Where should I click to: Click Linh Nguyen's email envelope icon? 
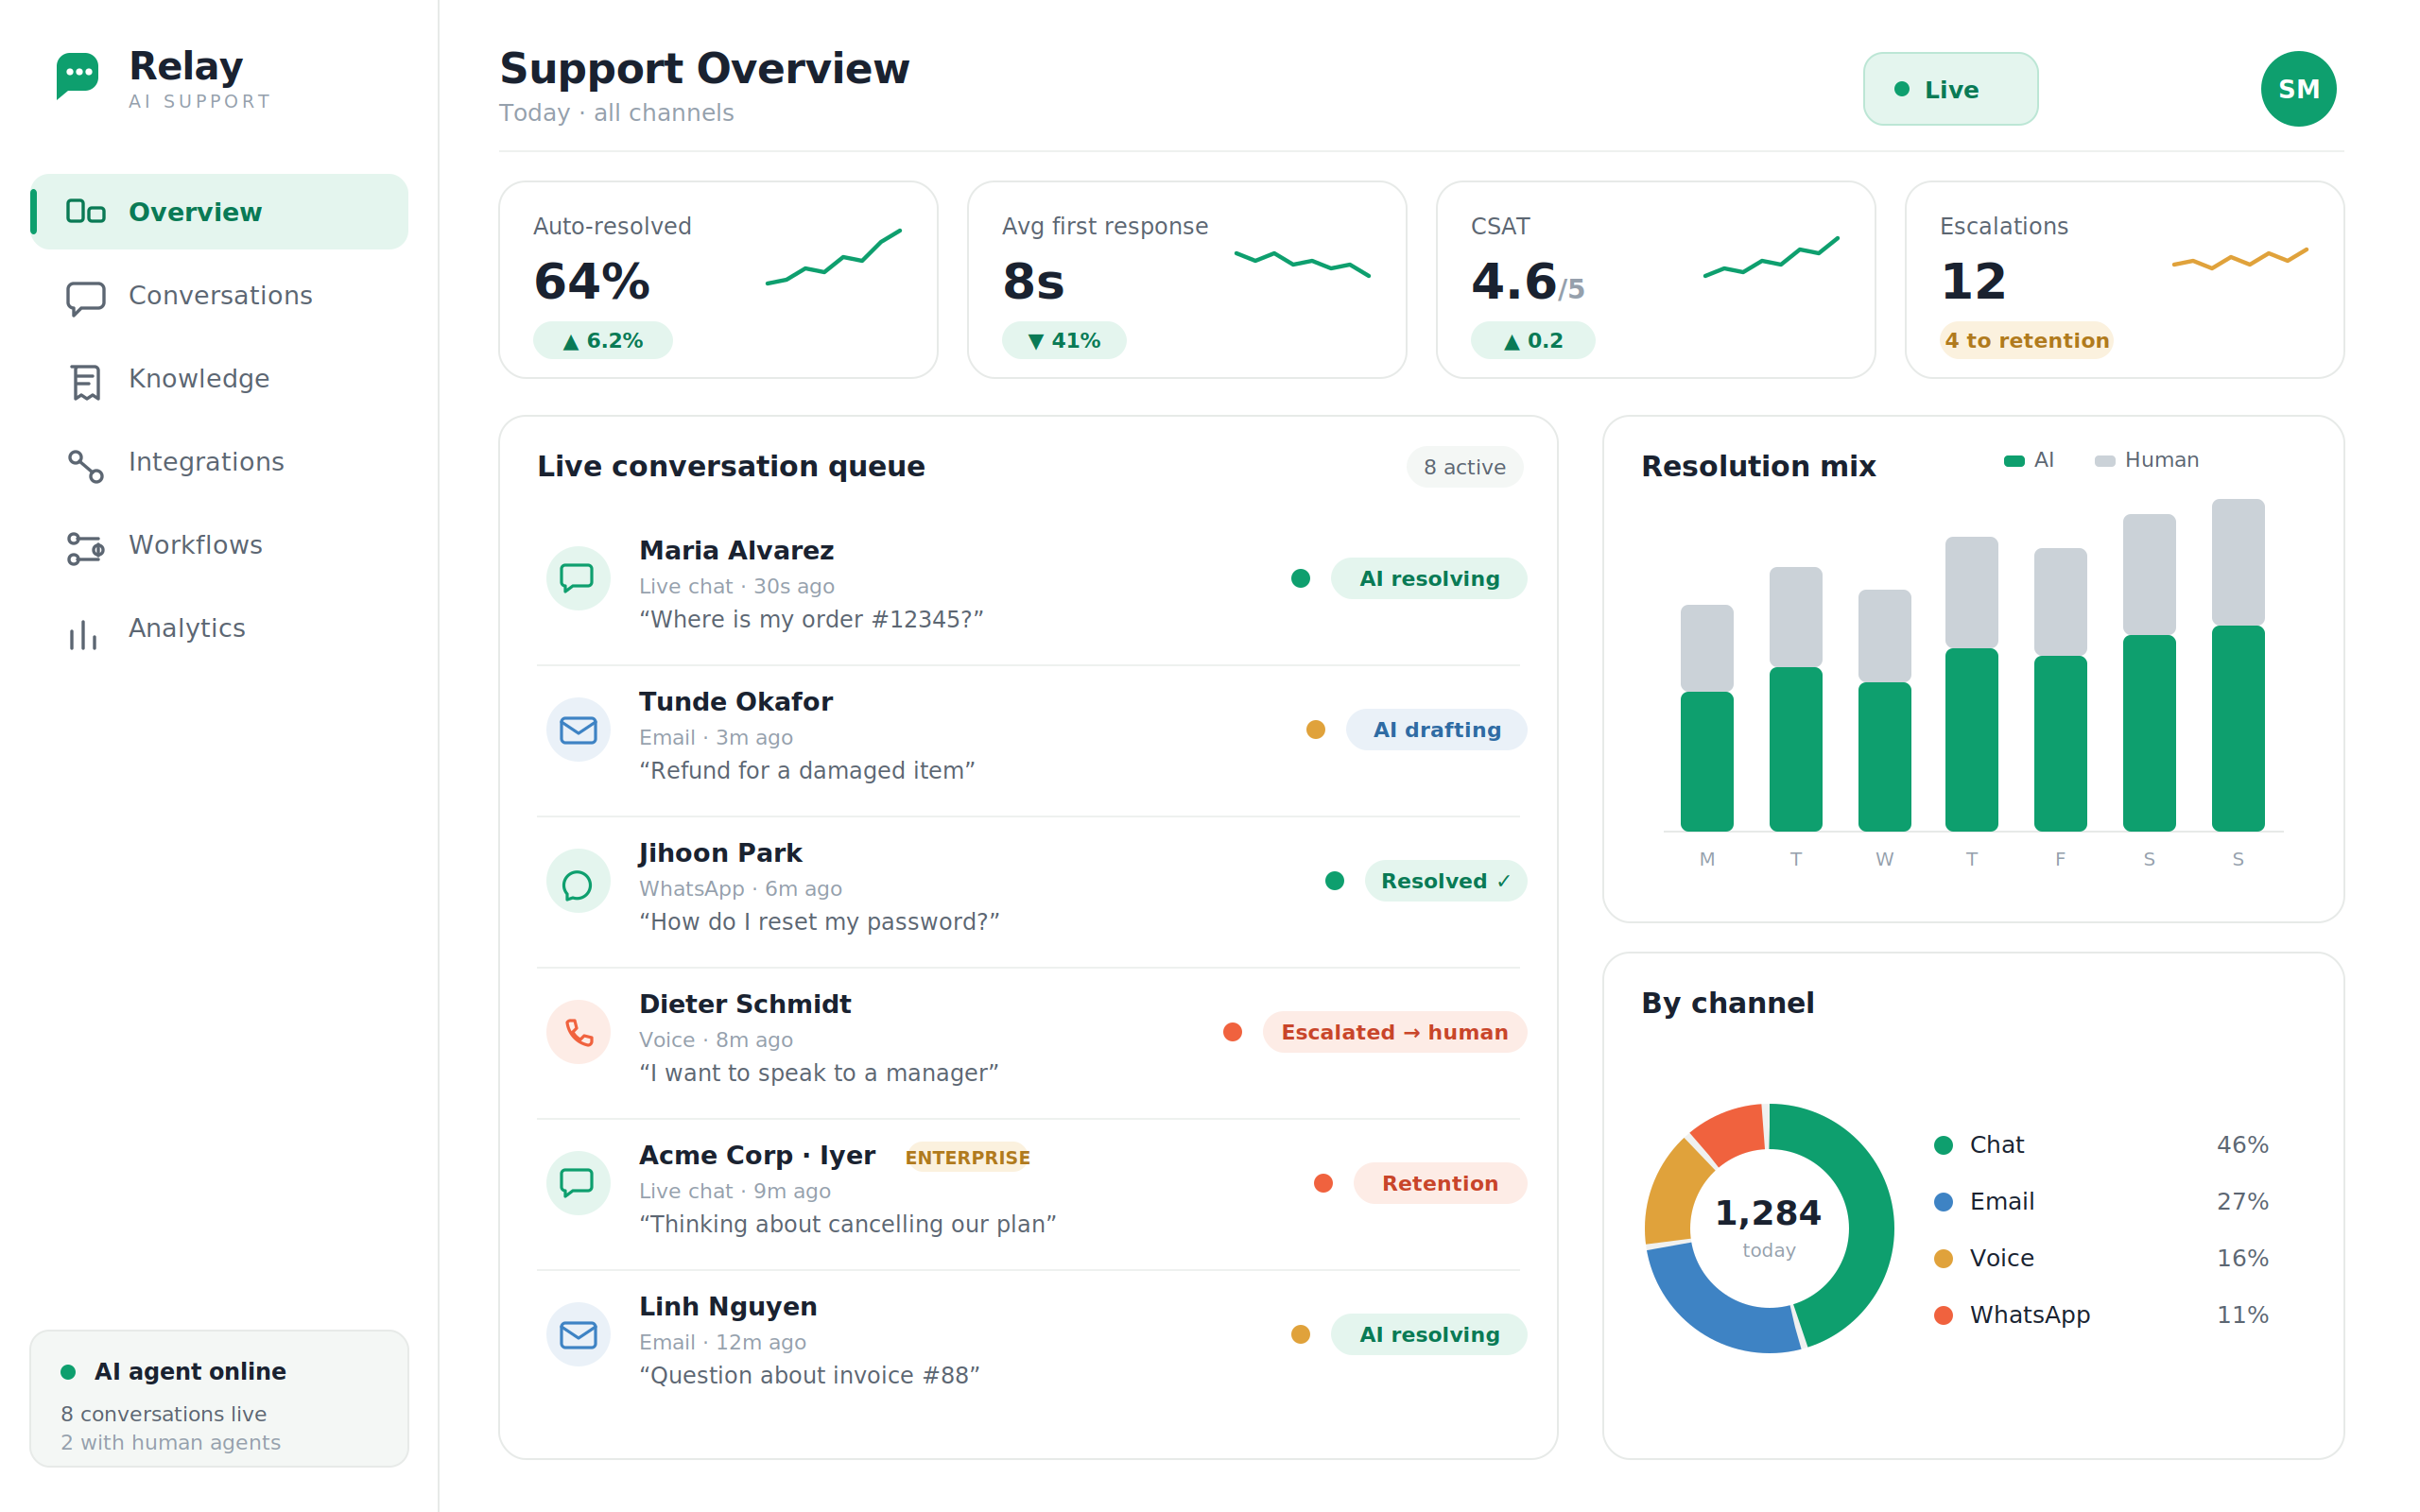tap(578, 1334)
